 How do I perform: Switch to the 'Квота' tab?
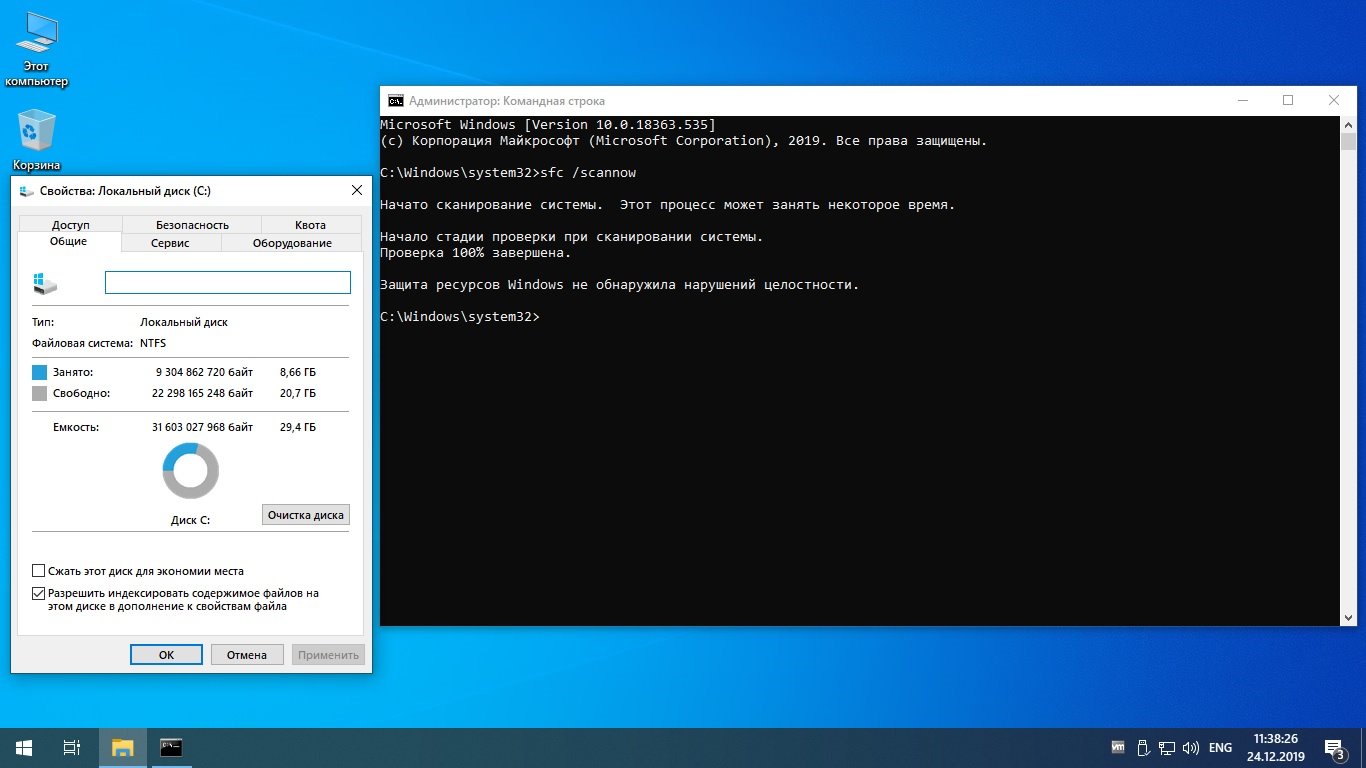(x=311, y=225)
